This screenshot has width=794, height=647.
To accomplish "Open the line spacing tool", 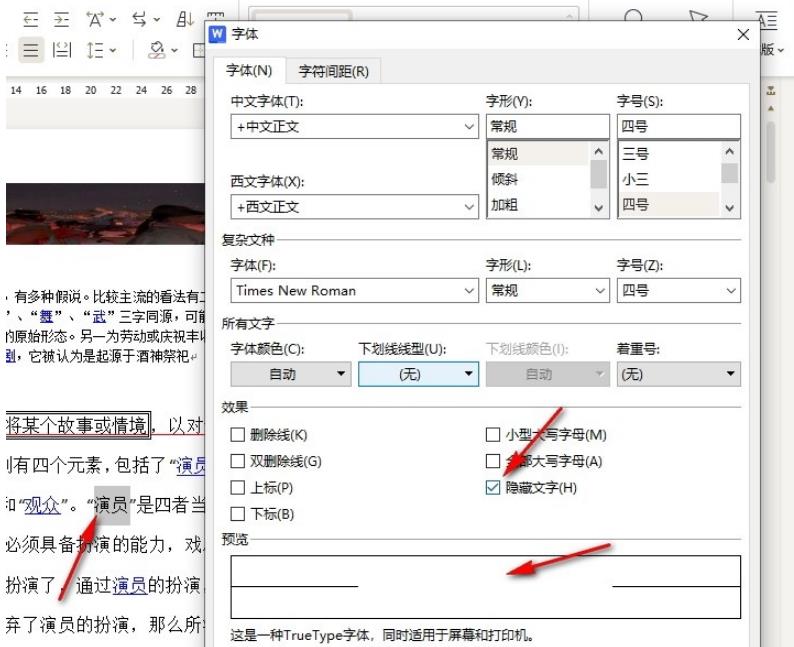I will tap(95, 50).
